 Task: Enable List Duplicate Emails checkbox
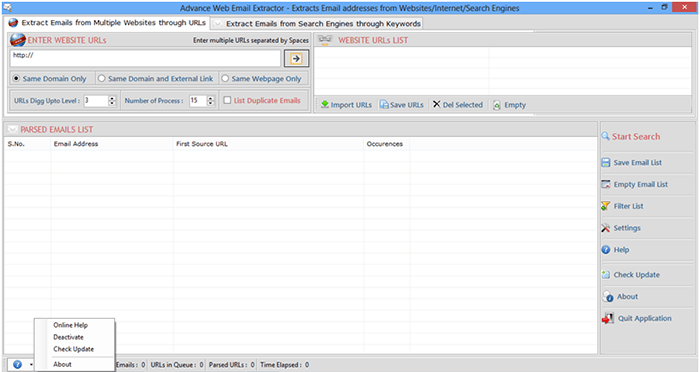tap(227, 100)
